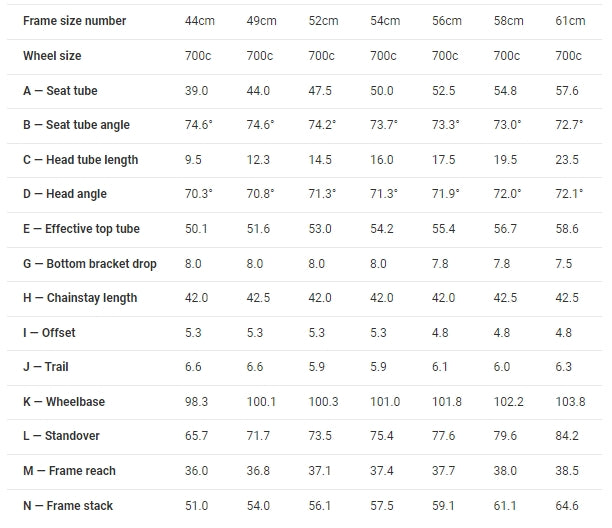
Task: Click the 'I — Offset' row label
Action: pyautogui.click(x=49, y=333)
